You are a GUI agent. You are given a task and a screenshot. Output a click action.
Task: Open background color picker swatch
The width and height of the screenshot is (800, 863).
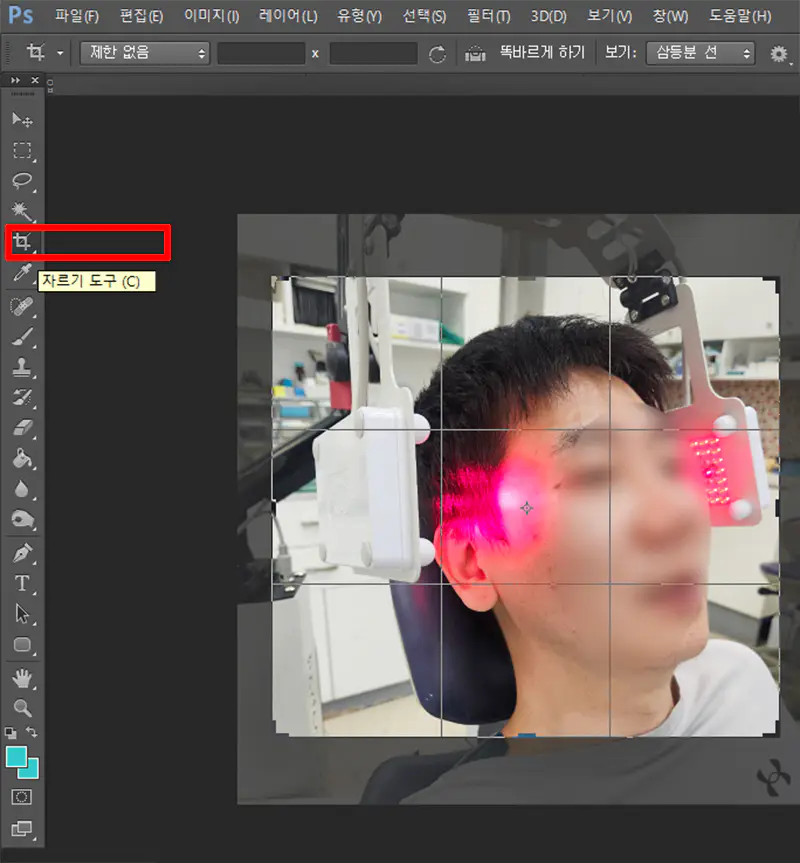(32, 772)
